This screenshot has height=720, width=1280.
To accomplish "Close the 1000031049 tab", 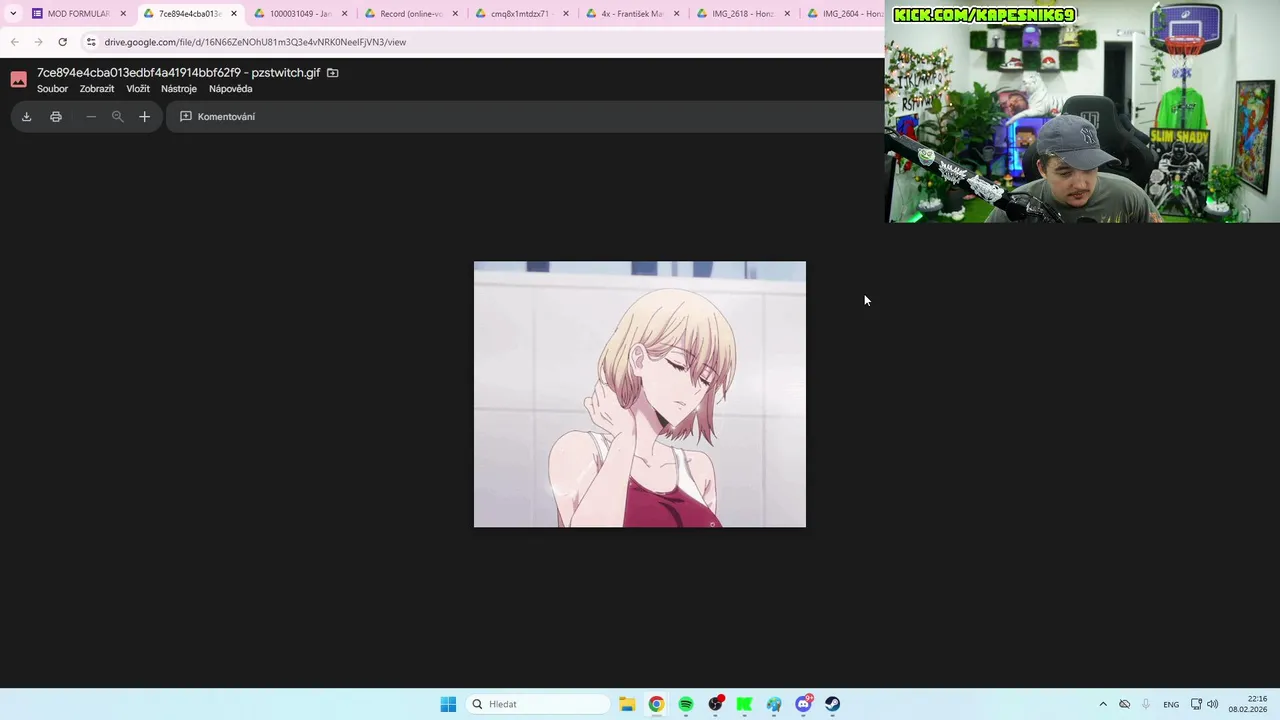I will click(345, 14).
